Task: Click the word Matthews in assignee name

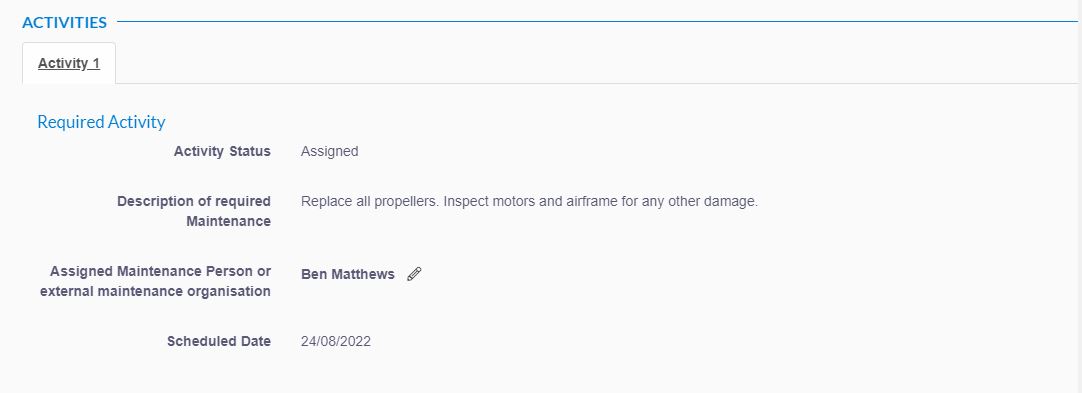Action: pyautogui.click(x=363, y=274)
